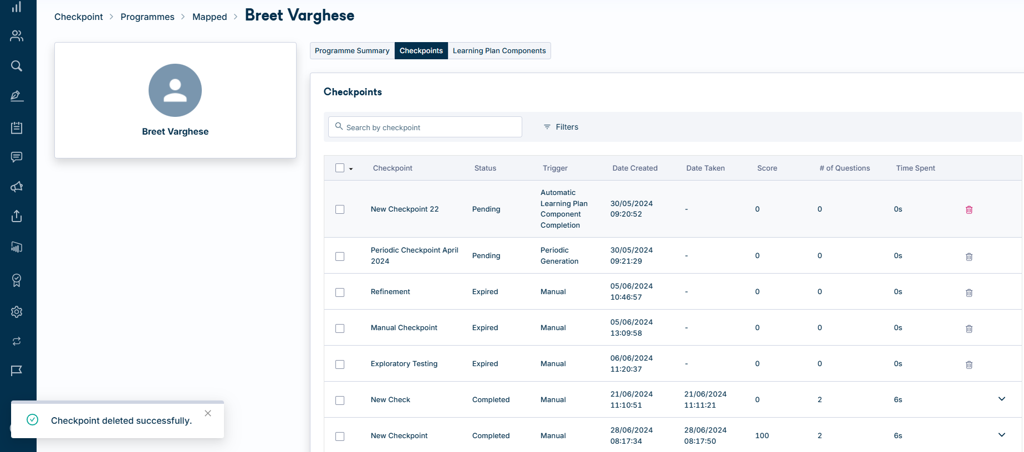Screen dimensions: 1024x452
Task: Sort by Time Spent column header
Action: [916, 168]
